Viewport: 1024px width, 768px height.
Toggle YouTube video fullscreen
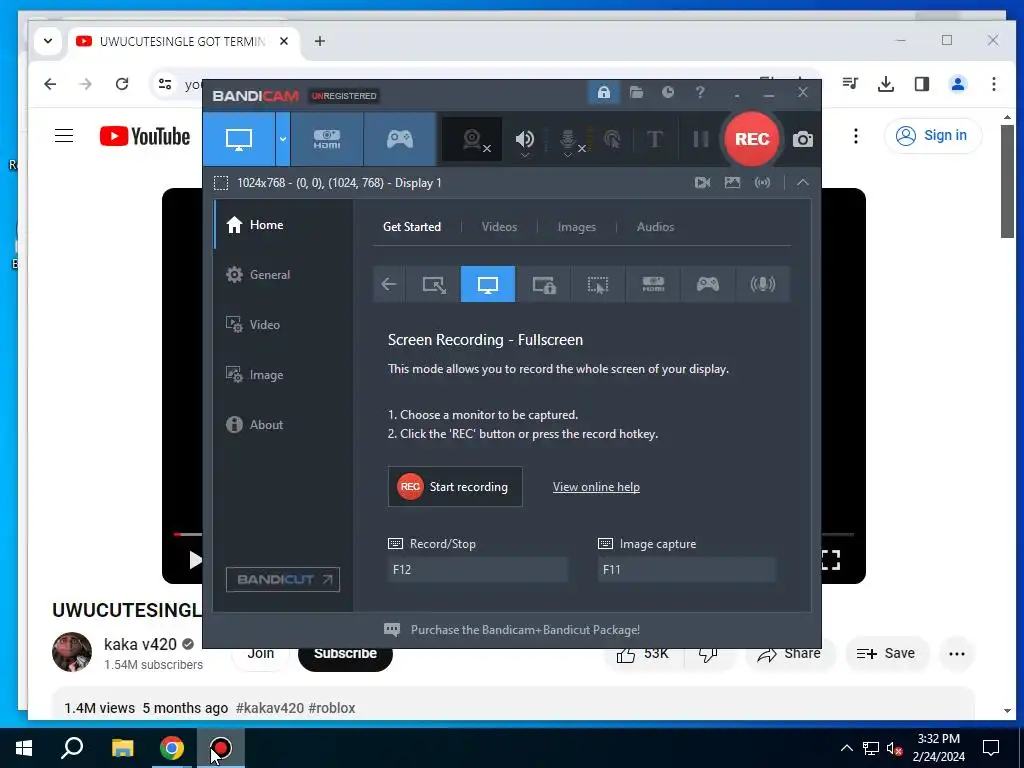830,560
